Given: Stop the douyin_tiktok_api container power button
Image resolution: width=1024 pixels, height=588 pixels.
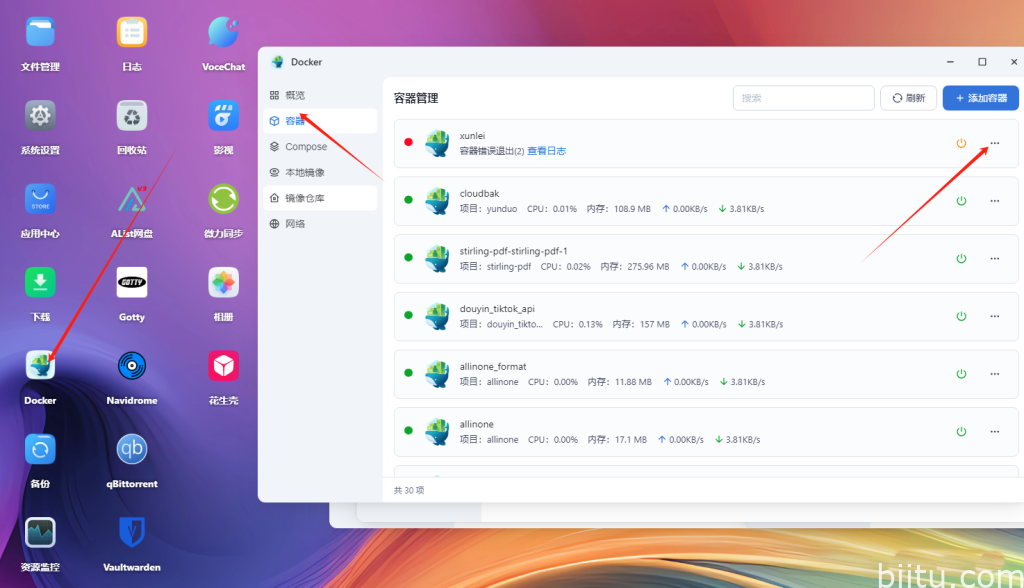Looking at the screenshot, I should [x=961, y=316].
